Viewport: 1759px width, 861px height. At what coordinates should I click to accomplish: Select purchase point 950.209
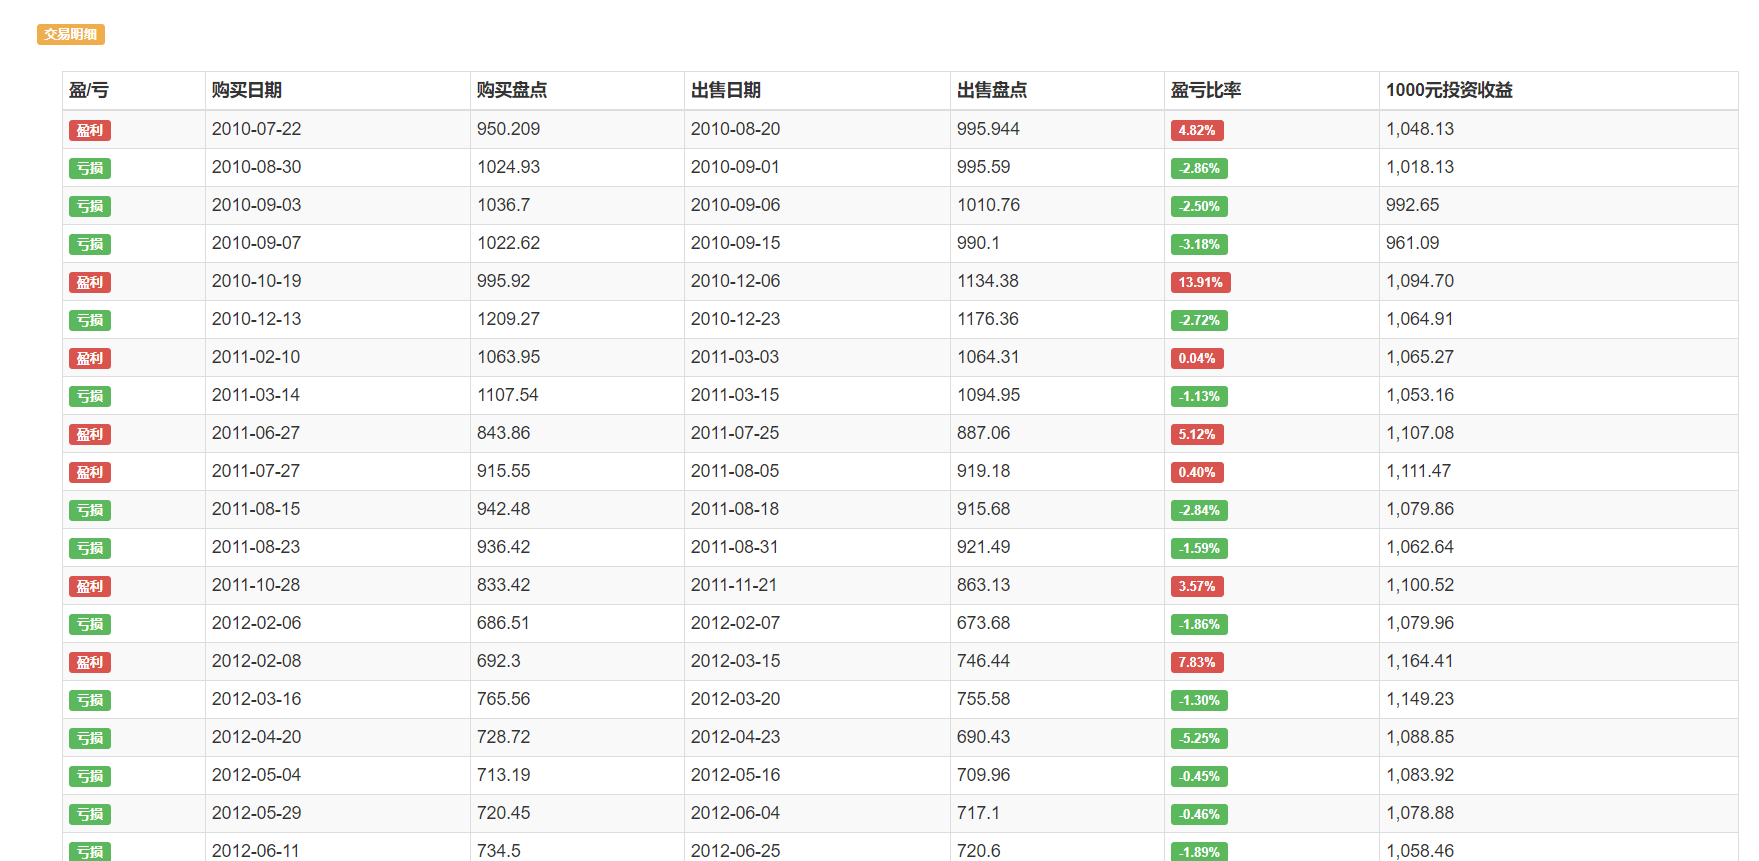coord(508,129)
